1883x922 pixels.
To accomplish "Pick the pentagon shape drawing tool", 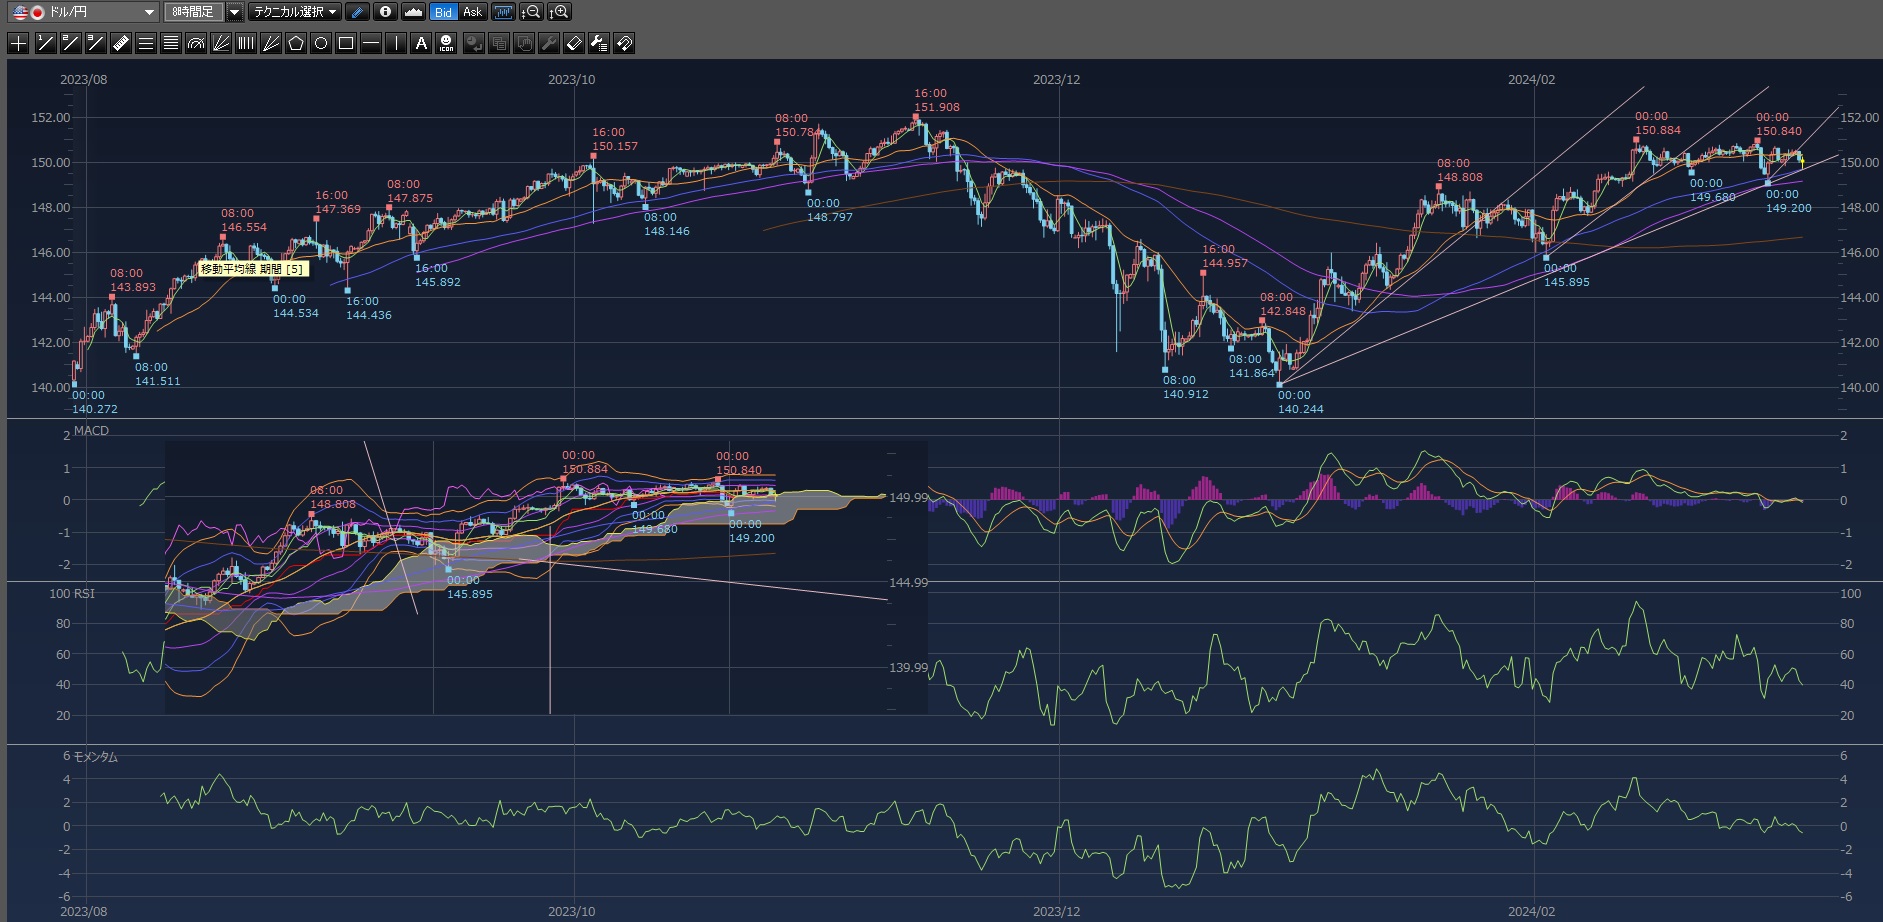I will pyautogui.click(x=296, y=43).
